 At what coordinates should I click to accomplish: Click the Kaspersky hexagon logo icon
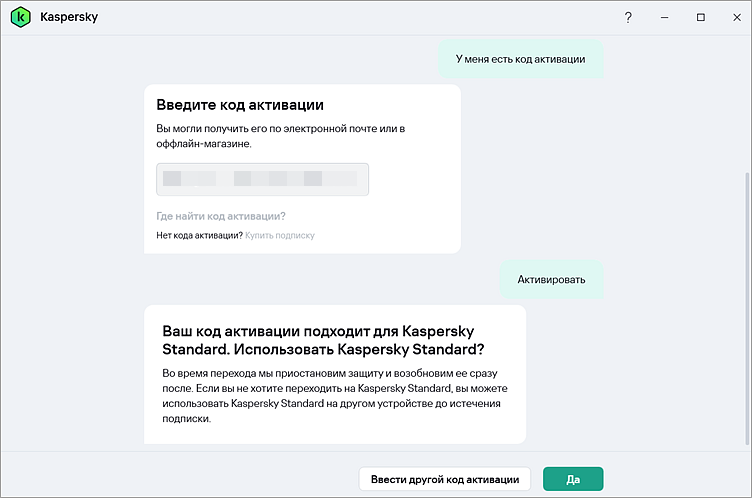point(20,17)
